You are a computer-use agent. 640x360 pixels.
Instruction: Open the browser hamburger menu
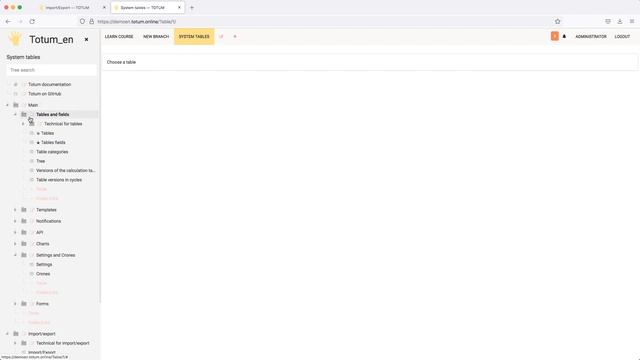pos(632,21)
